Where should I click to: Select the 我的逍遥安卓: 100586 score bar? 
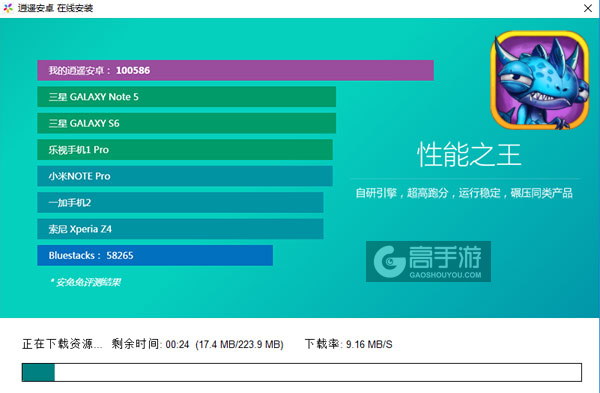[235, 70]
